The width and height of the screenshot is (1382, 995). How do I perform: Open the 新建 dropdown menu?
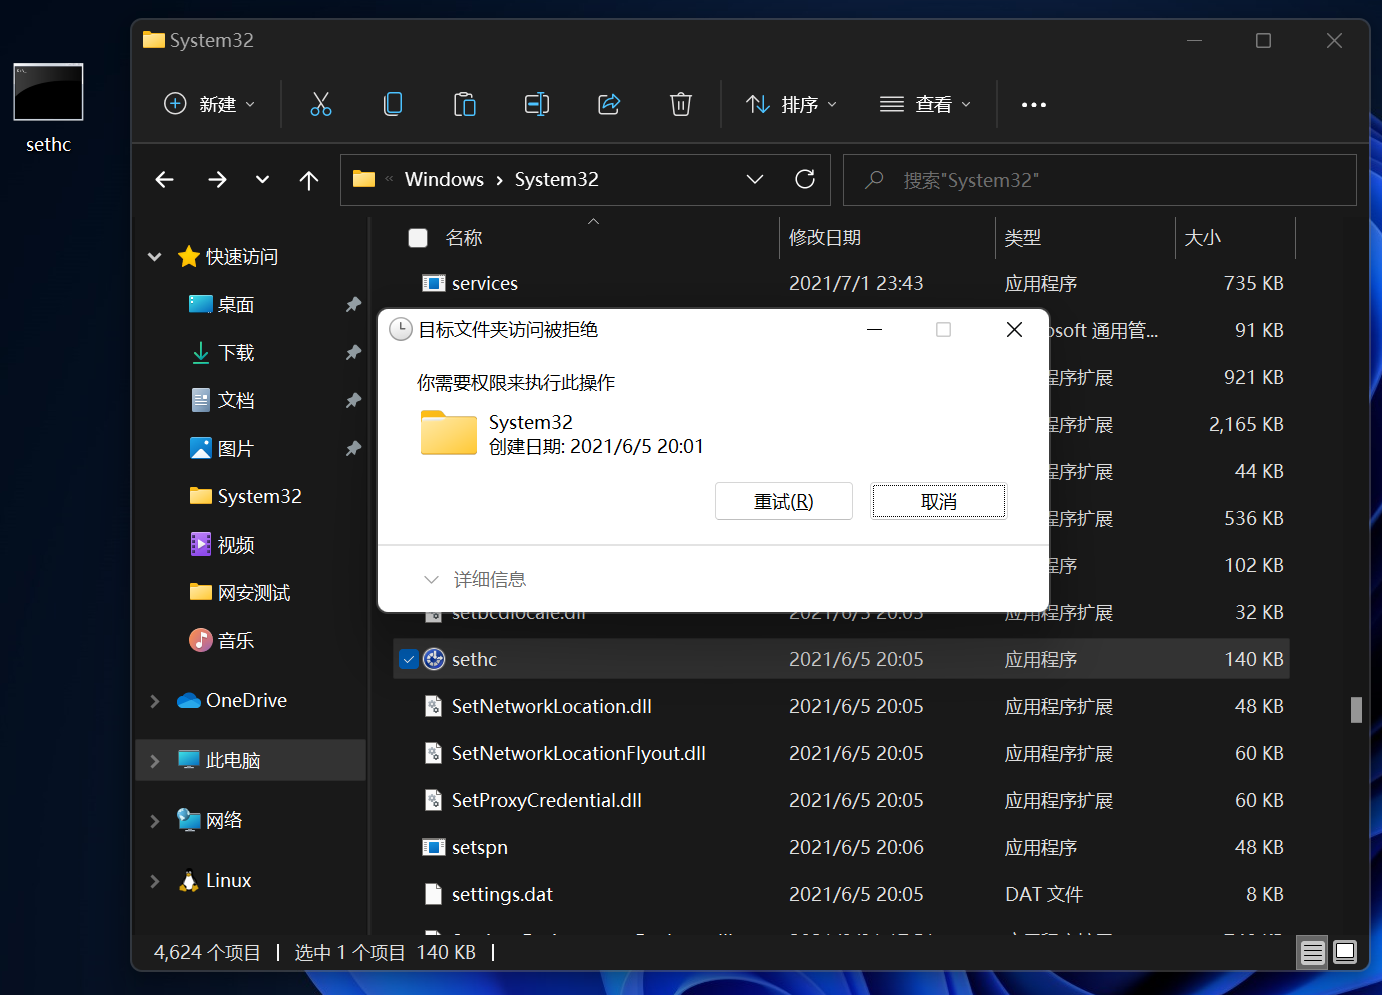point(210,104)
